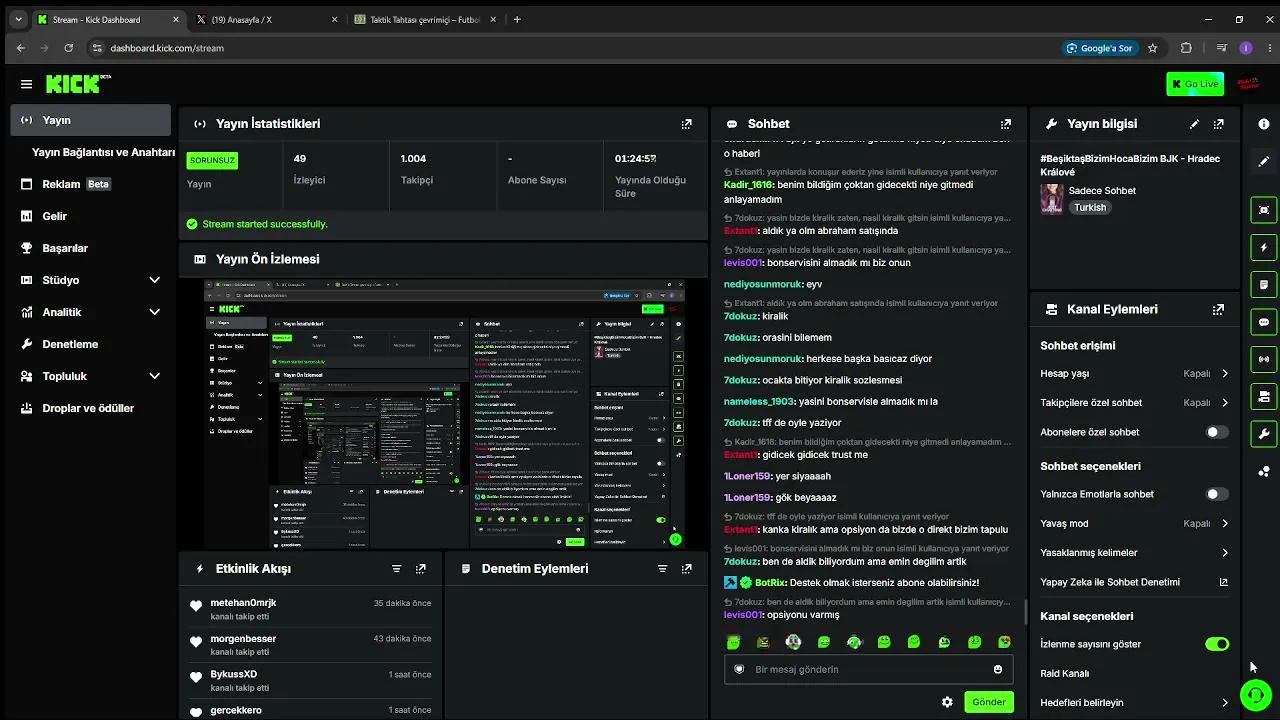Toggle moderation notes icon in right rail
1280x720 pixels.
pos(1264,285)
